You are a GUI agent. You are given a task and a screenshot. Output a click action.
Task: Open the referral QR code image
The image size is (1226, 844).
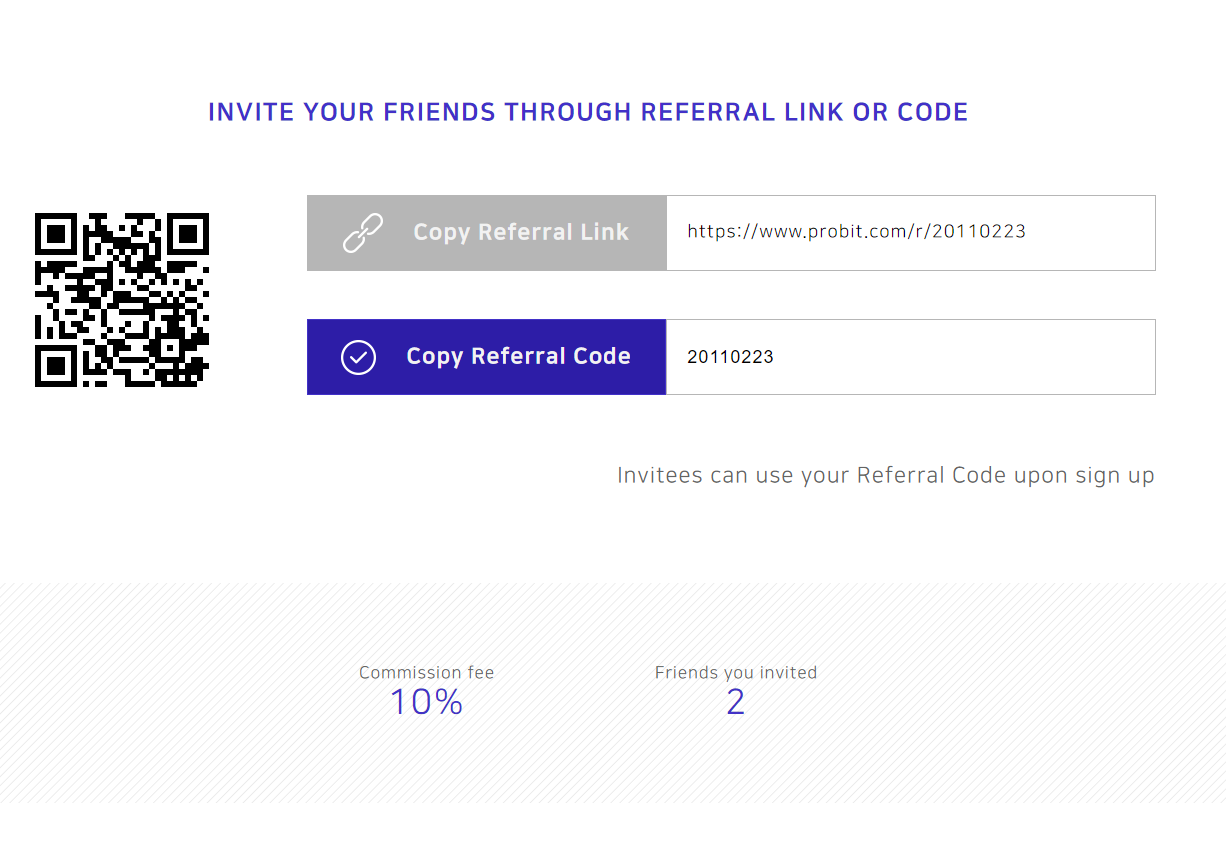click(122, 300)
